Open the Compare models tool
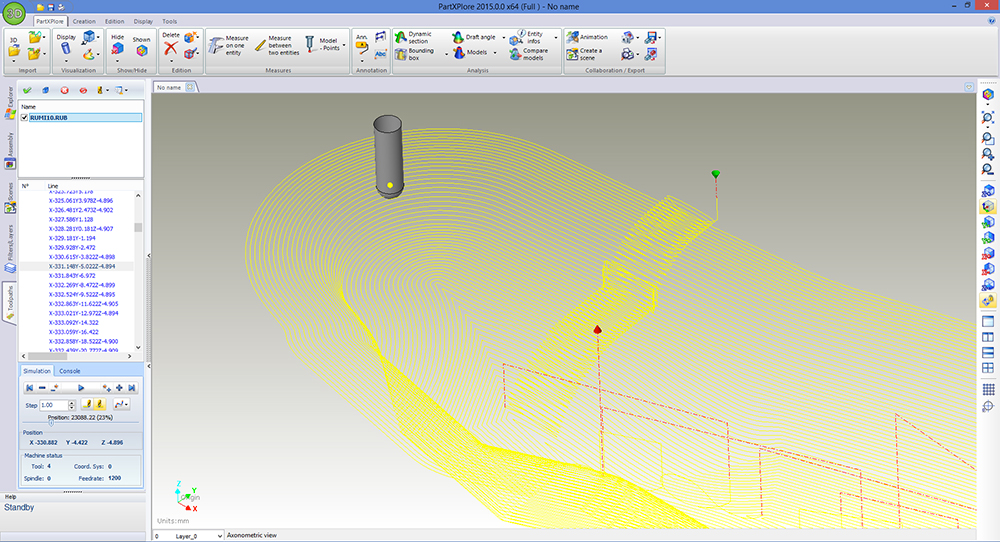Viewport: 1000px width, 542px height. point(529,54)
